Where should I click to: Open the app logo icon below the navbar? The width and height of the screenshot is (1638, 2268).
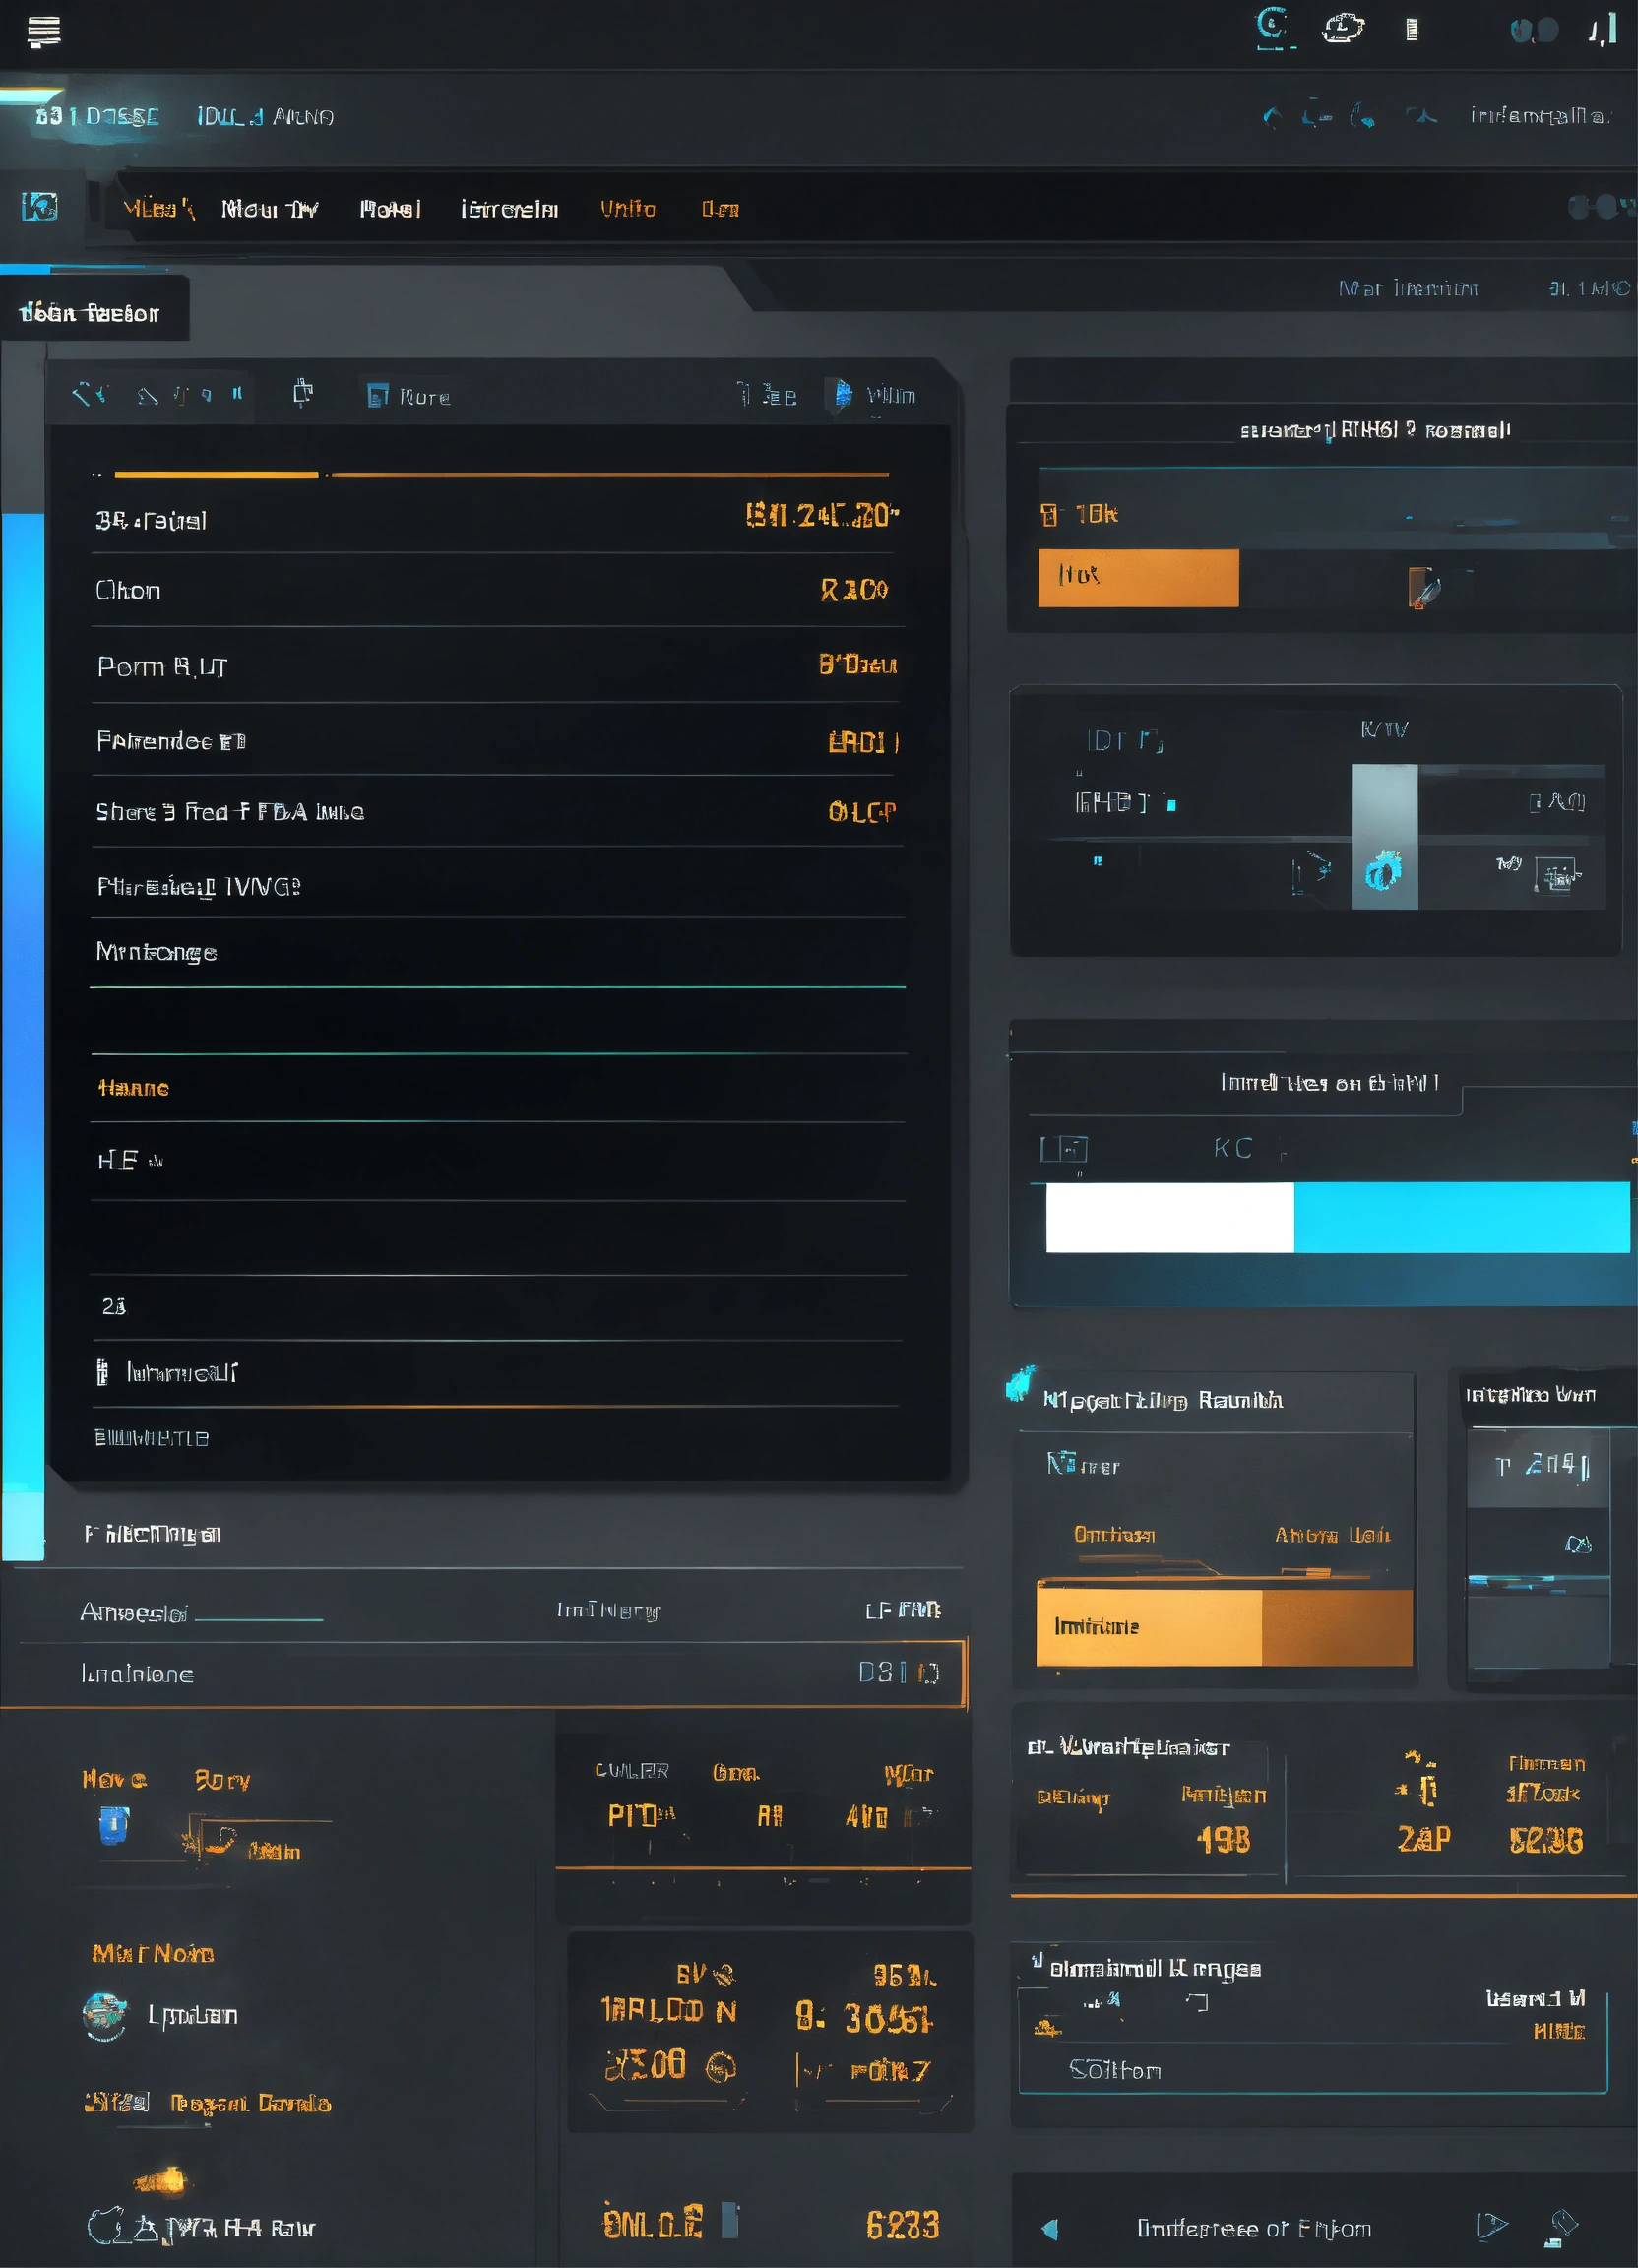[40, 207]
